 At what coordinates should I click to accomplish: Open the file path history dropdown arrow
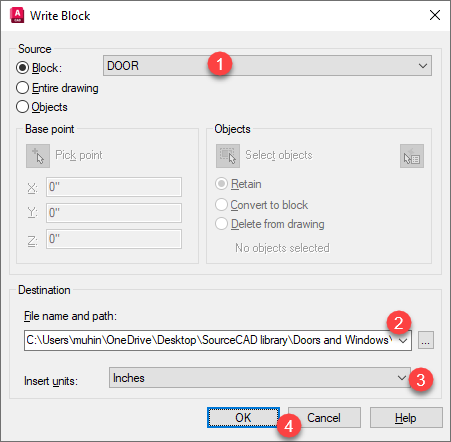[403, 340]
